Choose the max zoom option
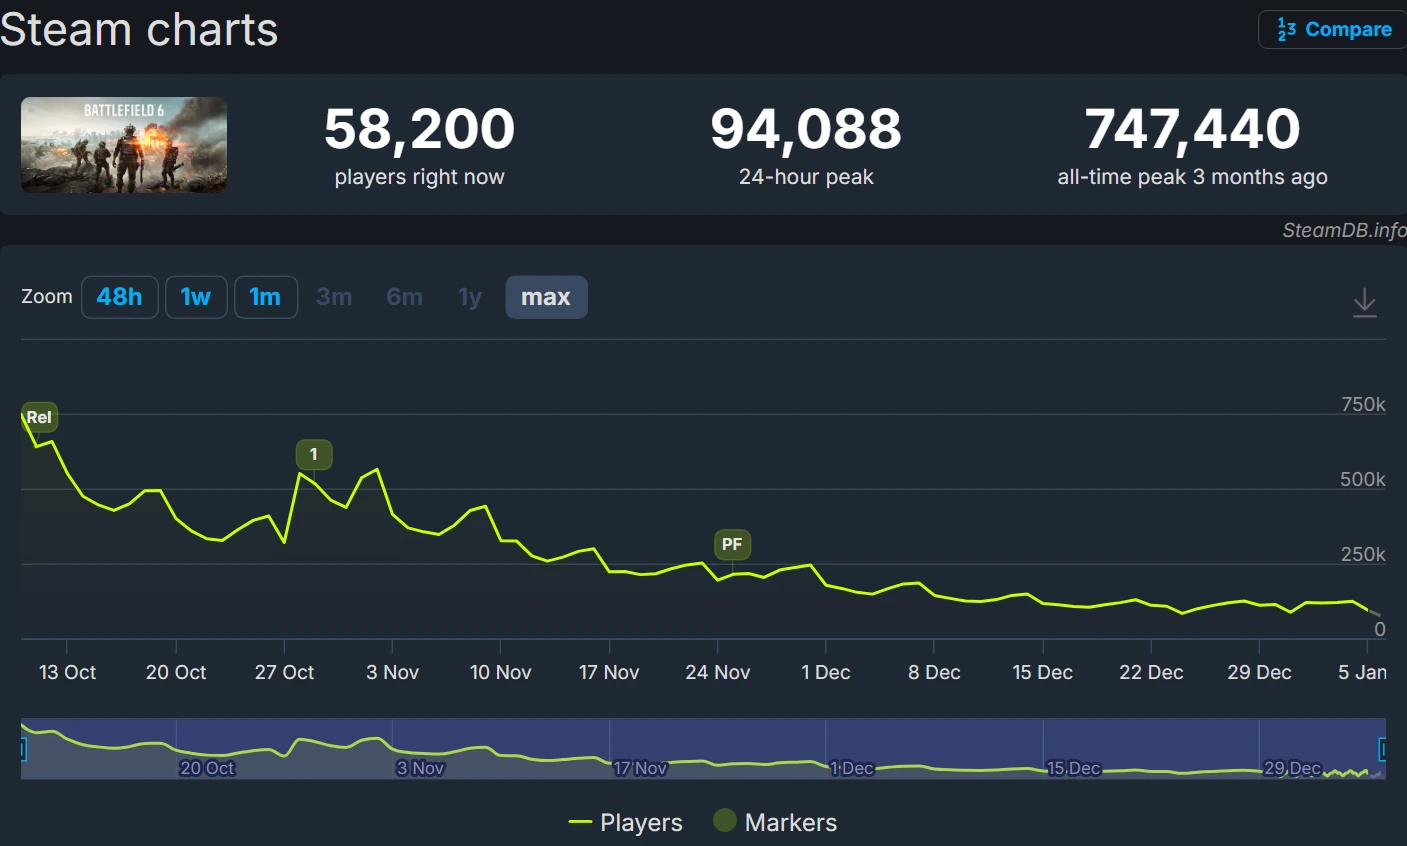This screenshot has width=1407, height=846. click(x=546, y=297)
